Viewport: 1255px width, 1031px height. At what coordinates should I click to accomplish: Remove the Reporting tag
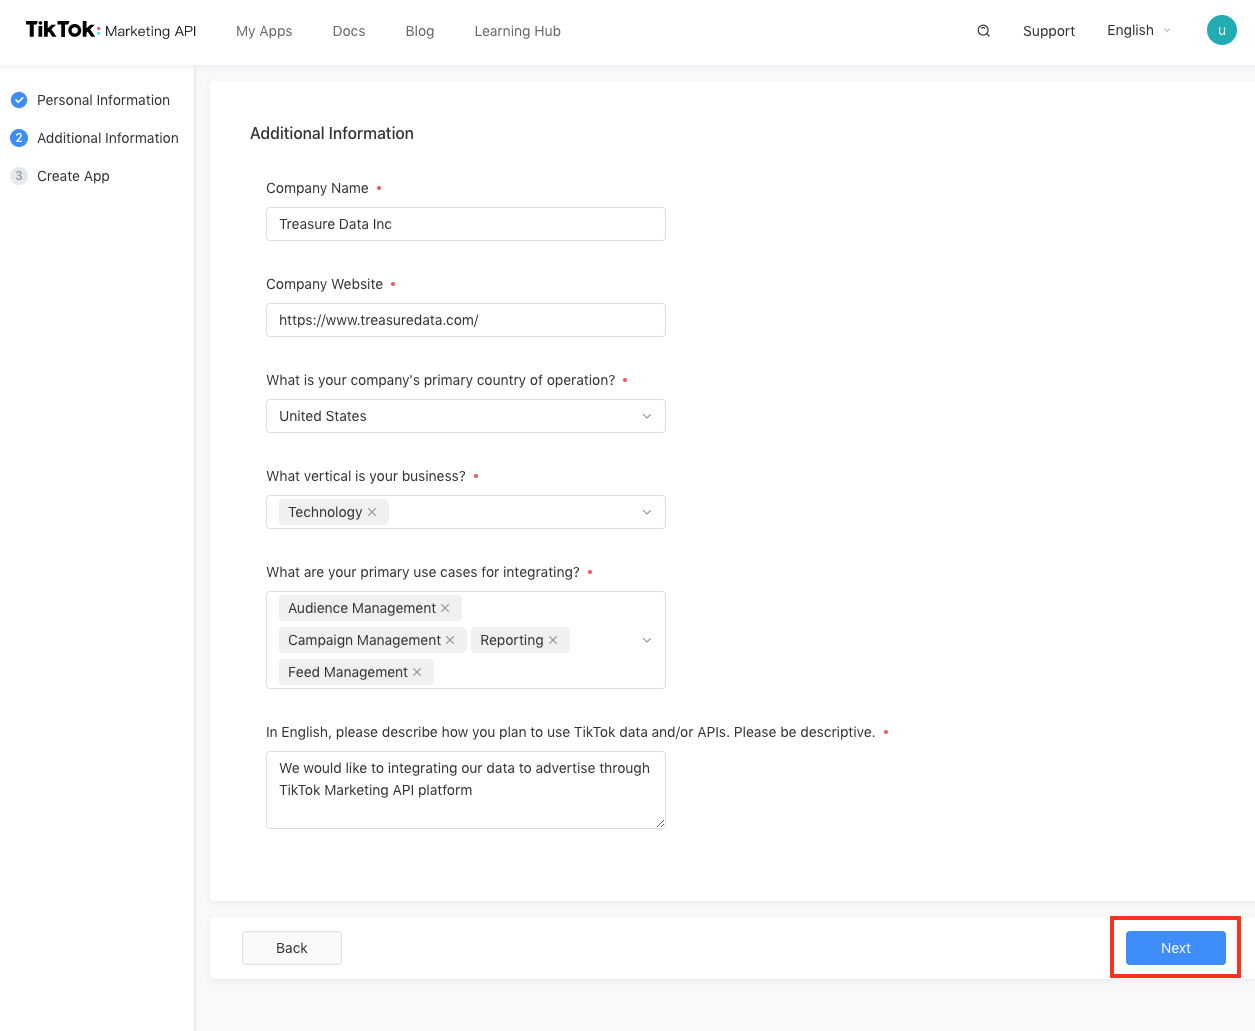pyautogui.click(x=553, y=640)
